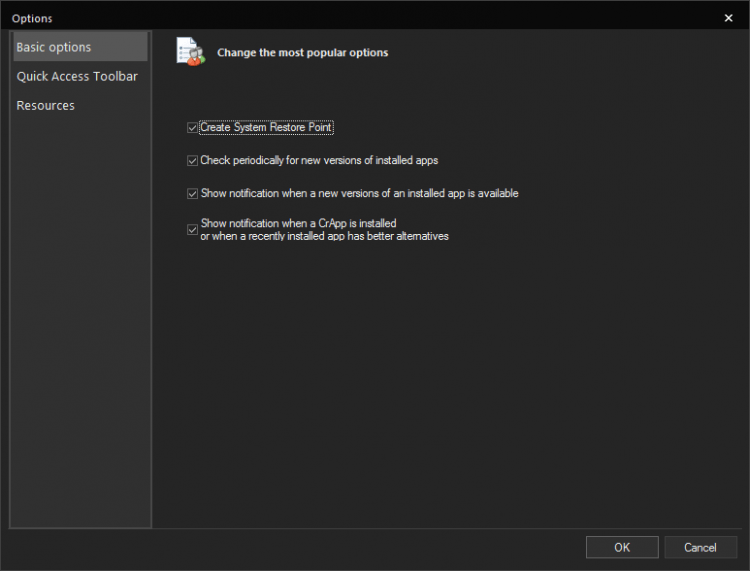Toggle the new version notification checkbox
This screenshot has width=750, height=571.
tap(192, 194)
